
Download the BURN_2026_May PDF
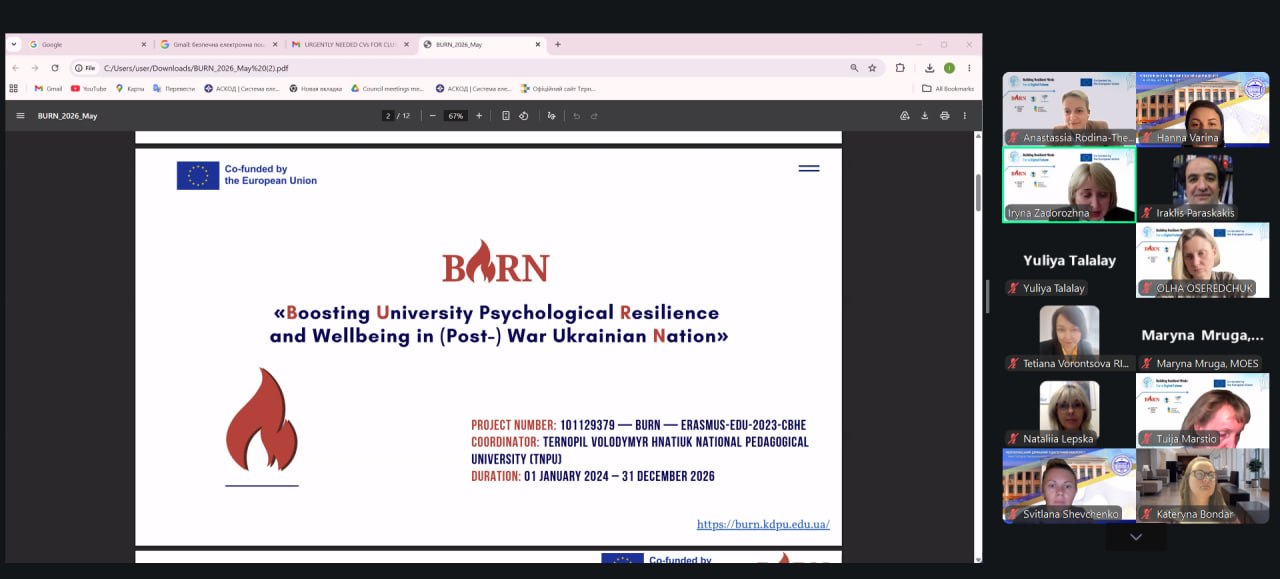pos(925,116)
